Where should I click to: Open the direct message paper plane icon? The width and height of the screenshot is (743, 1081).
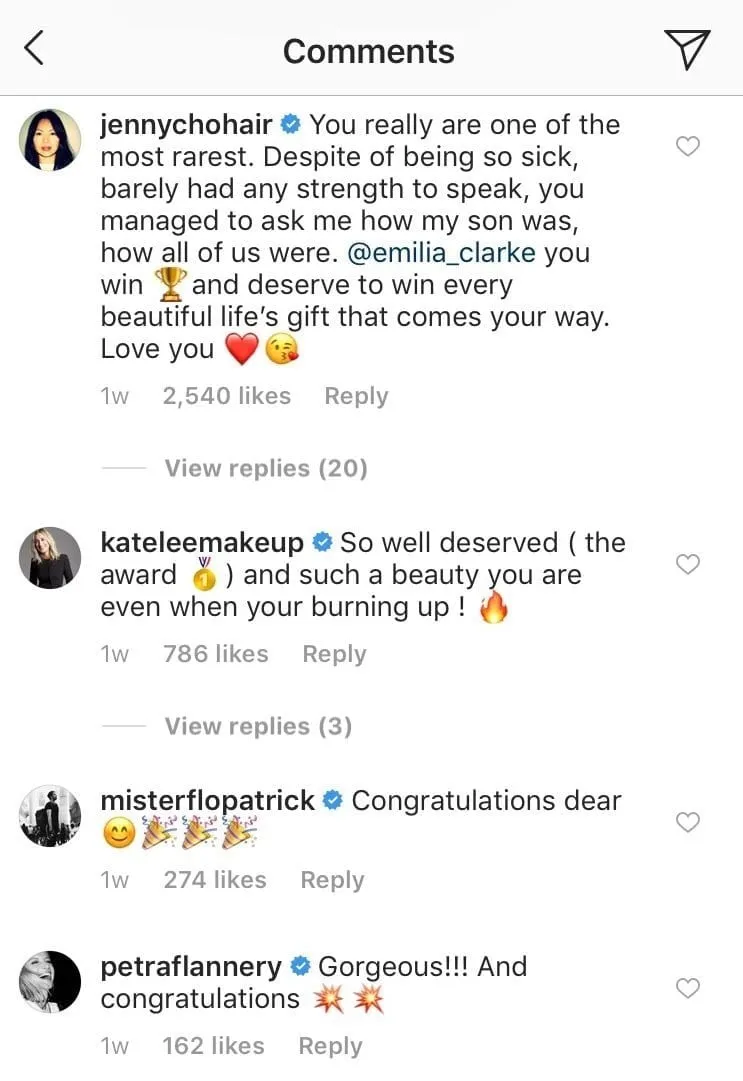(686, 49)
